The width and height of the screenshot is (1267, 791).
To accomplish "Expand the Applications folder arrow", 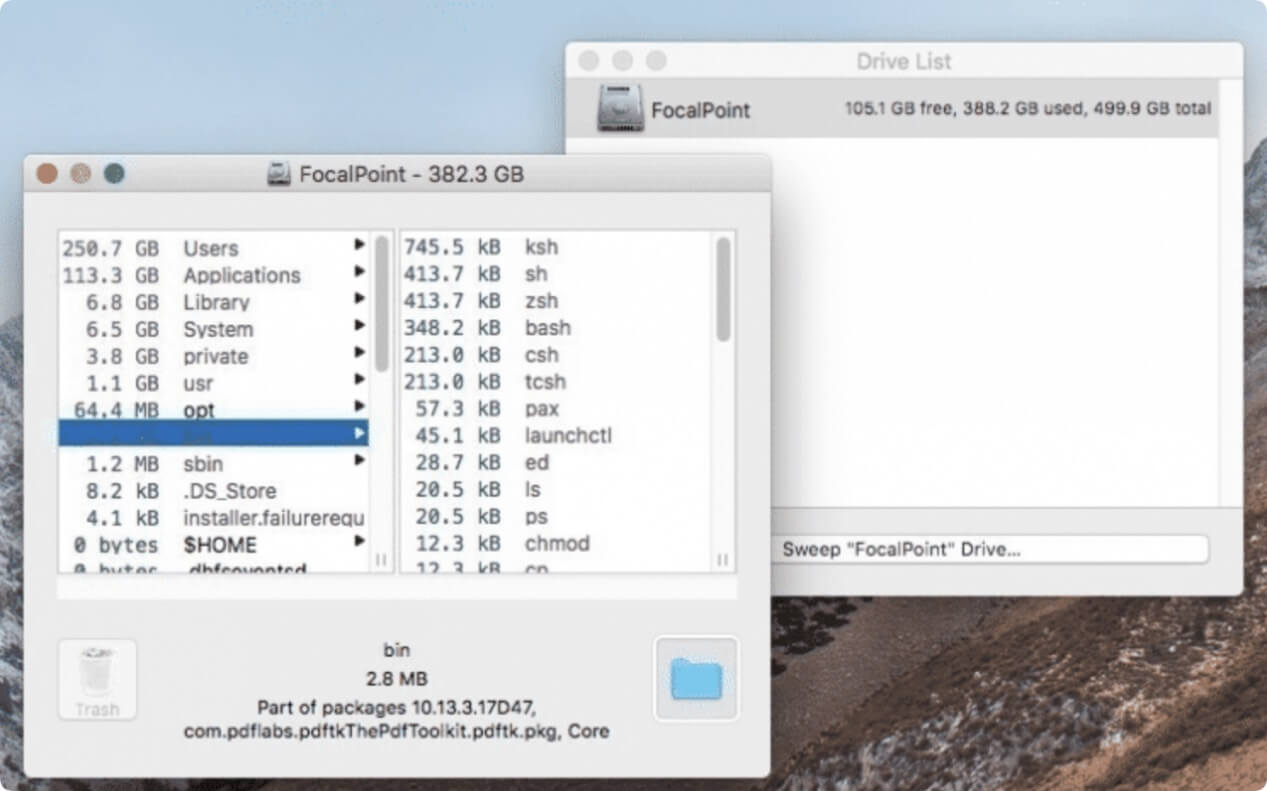I will (x=359, y=272).
